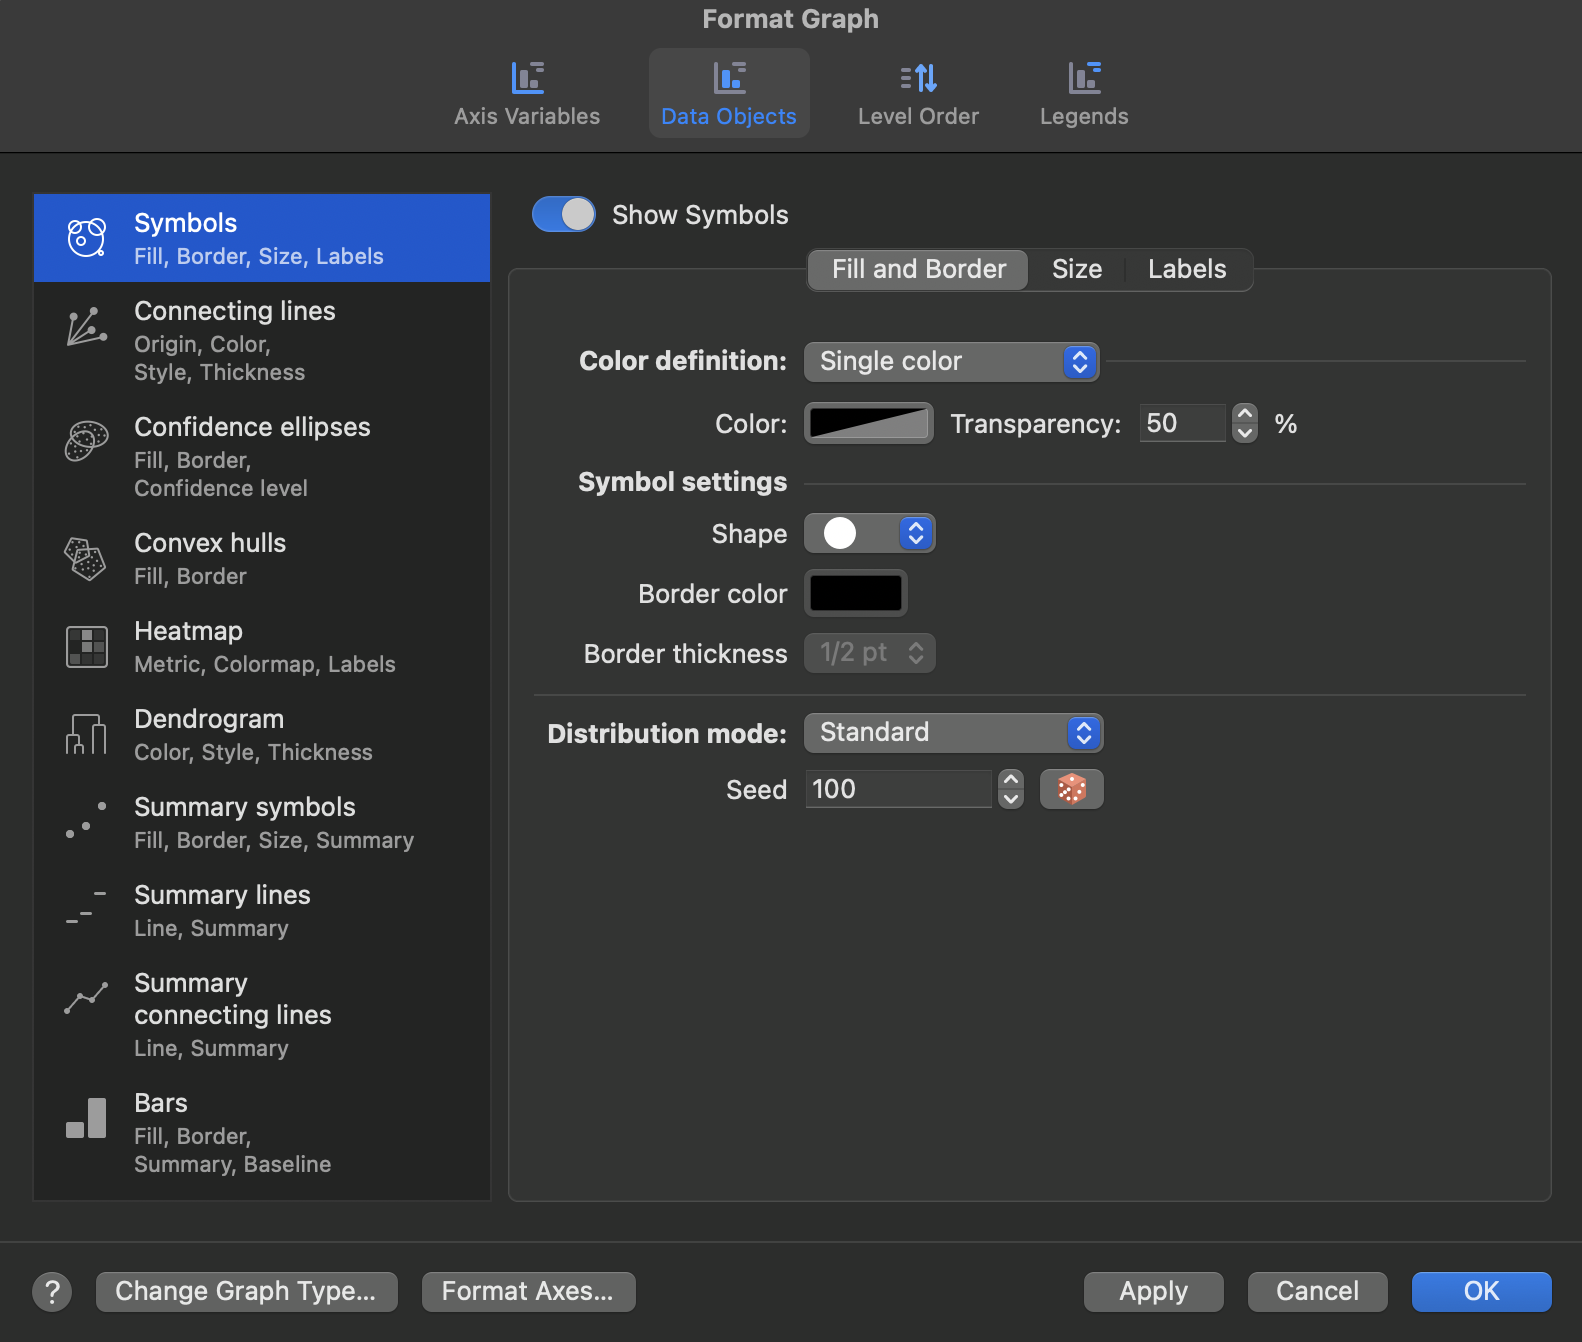Open the Distribution mode dropdown
Image resolution: width=1582 pixels, height=1342 pixels.
pyautogui.click(x=954, y=733)
